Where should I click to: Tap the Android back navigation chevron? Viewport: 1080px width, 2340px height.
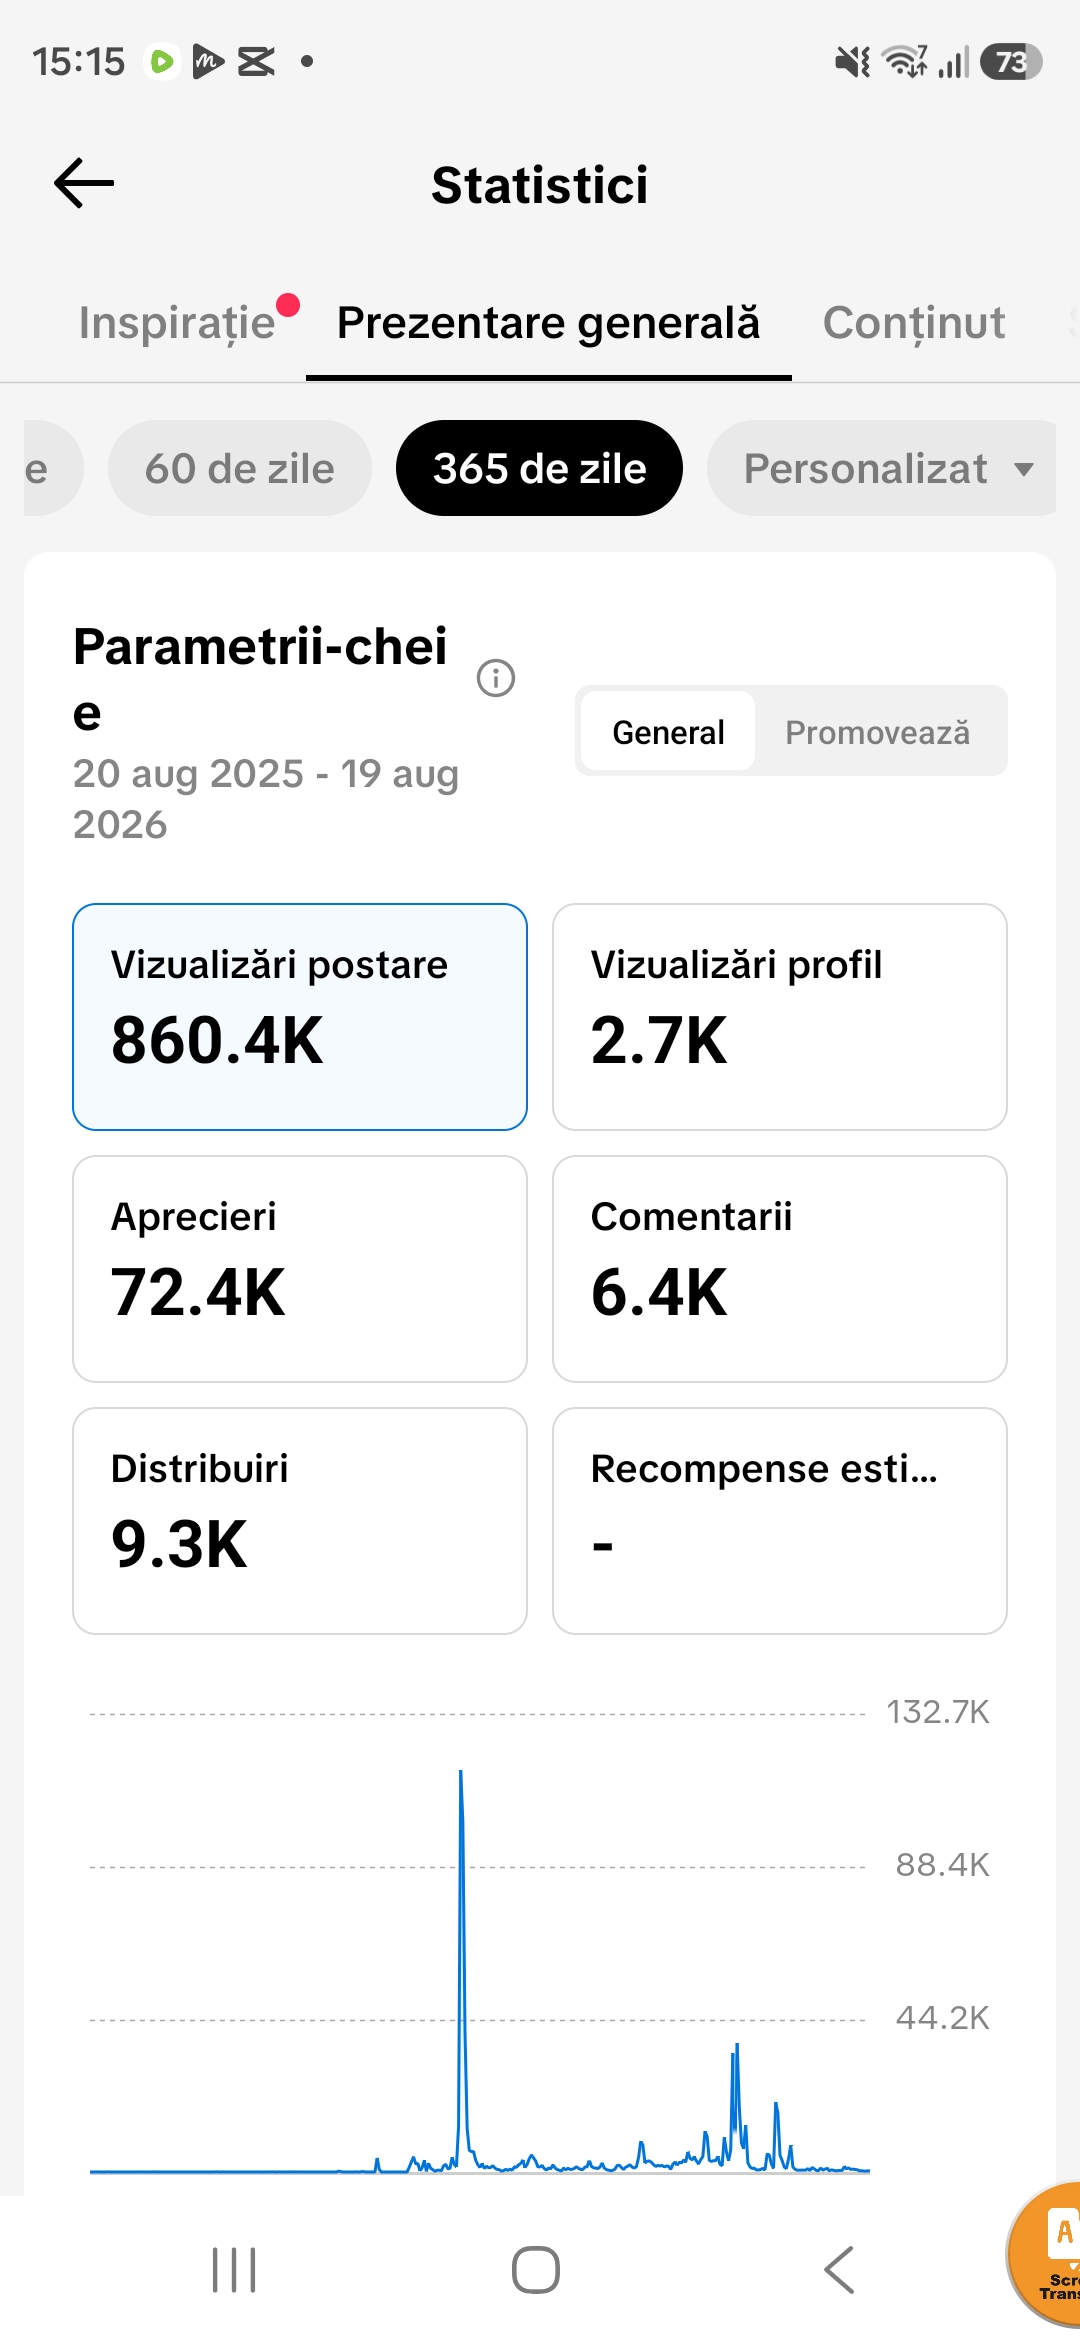click(839, 2270)
